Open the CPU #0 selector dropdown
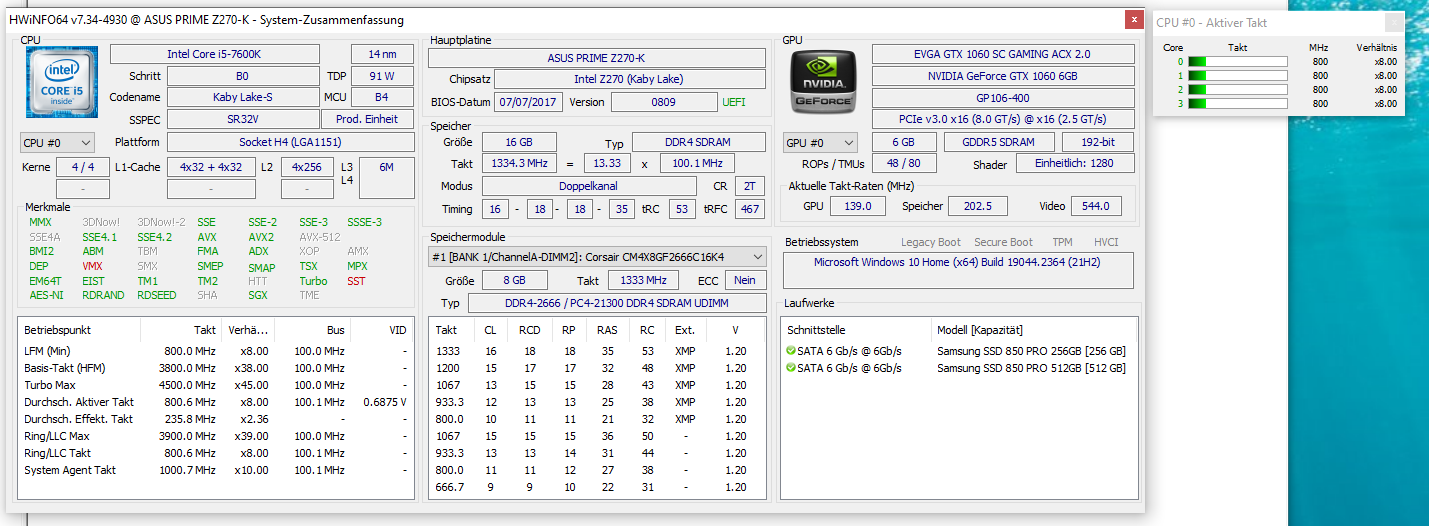Screen dimensions: 1429x526 58,143
